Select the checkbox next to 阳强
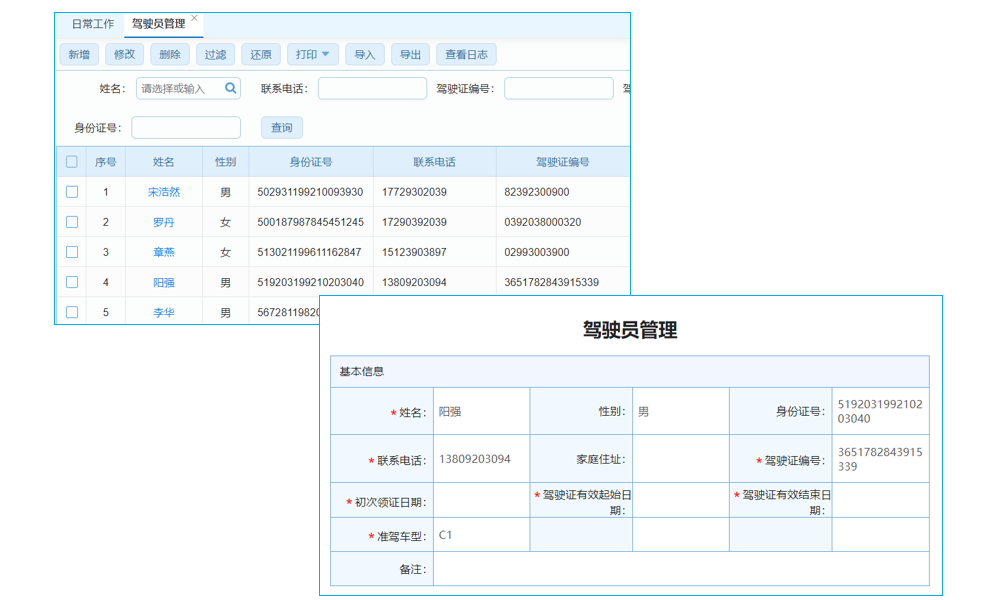Viewport: 1000px width, 600px height. coord(71,282)
